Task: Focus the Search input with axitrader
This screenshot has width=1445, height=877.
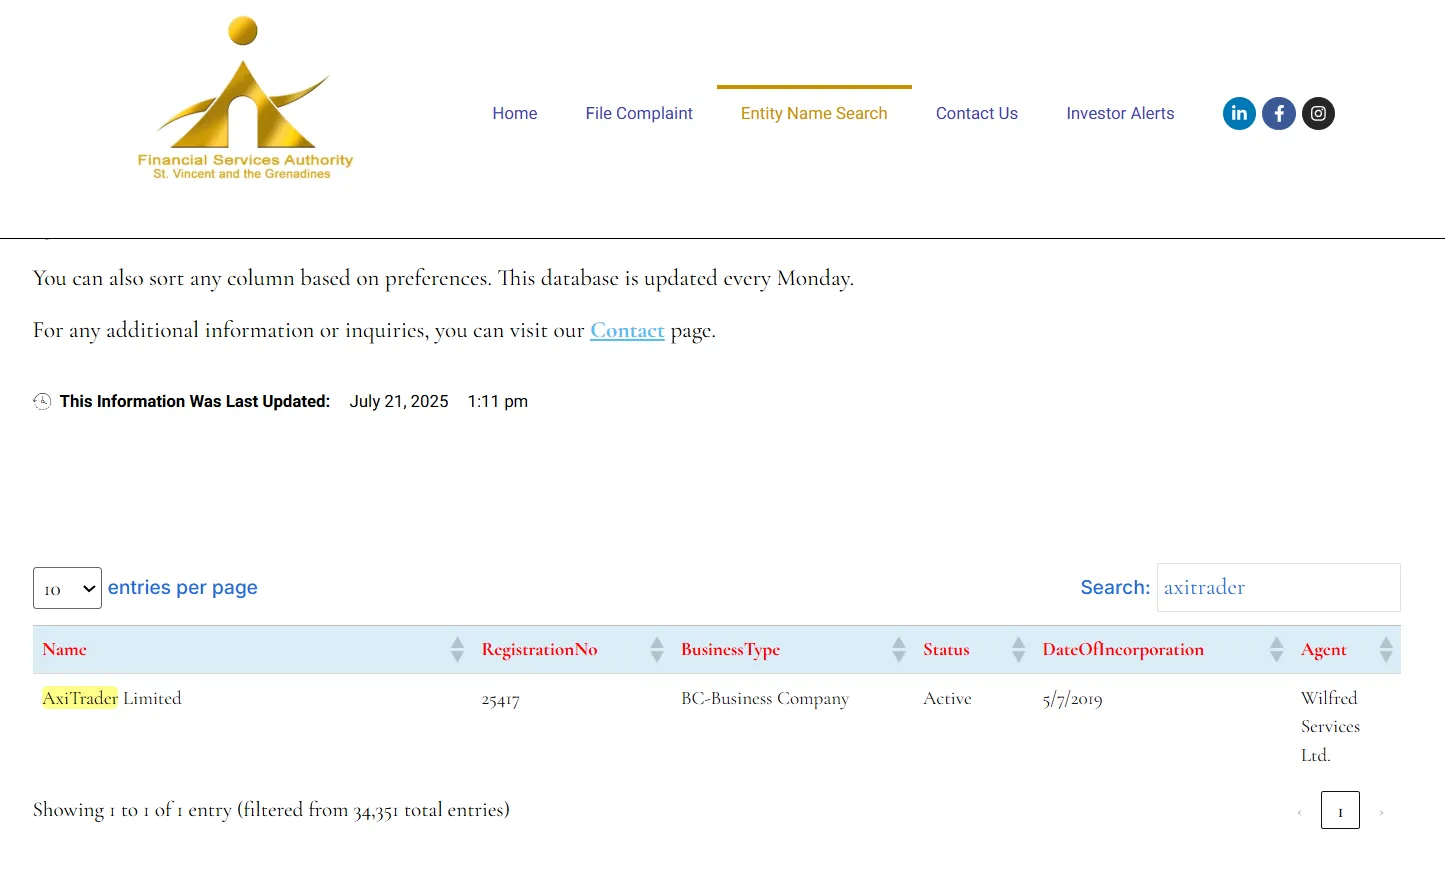Action: pyautogui.click(x=1278, y=588)
